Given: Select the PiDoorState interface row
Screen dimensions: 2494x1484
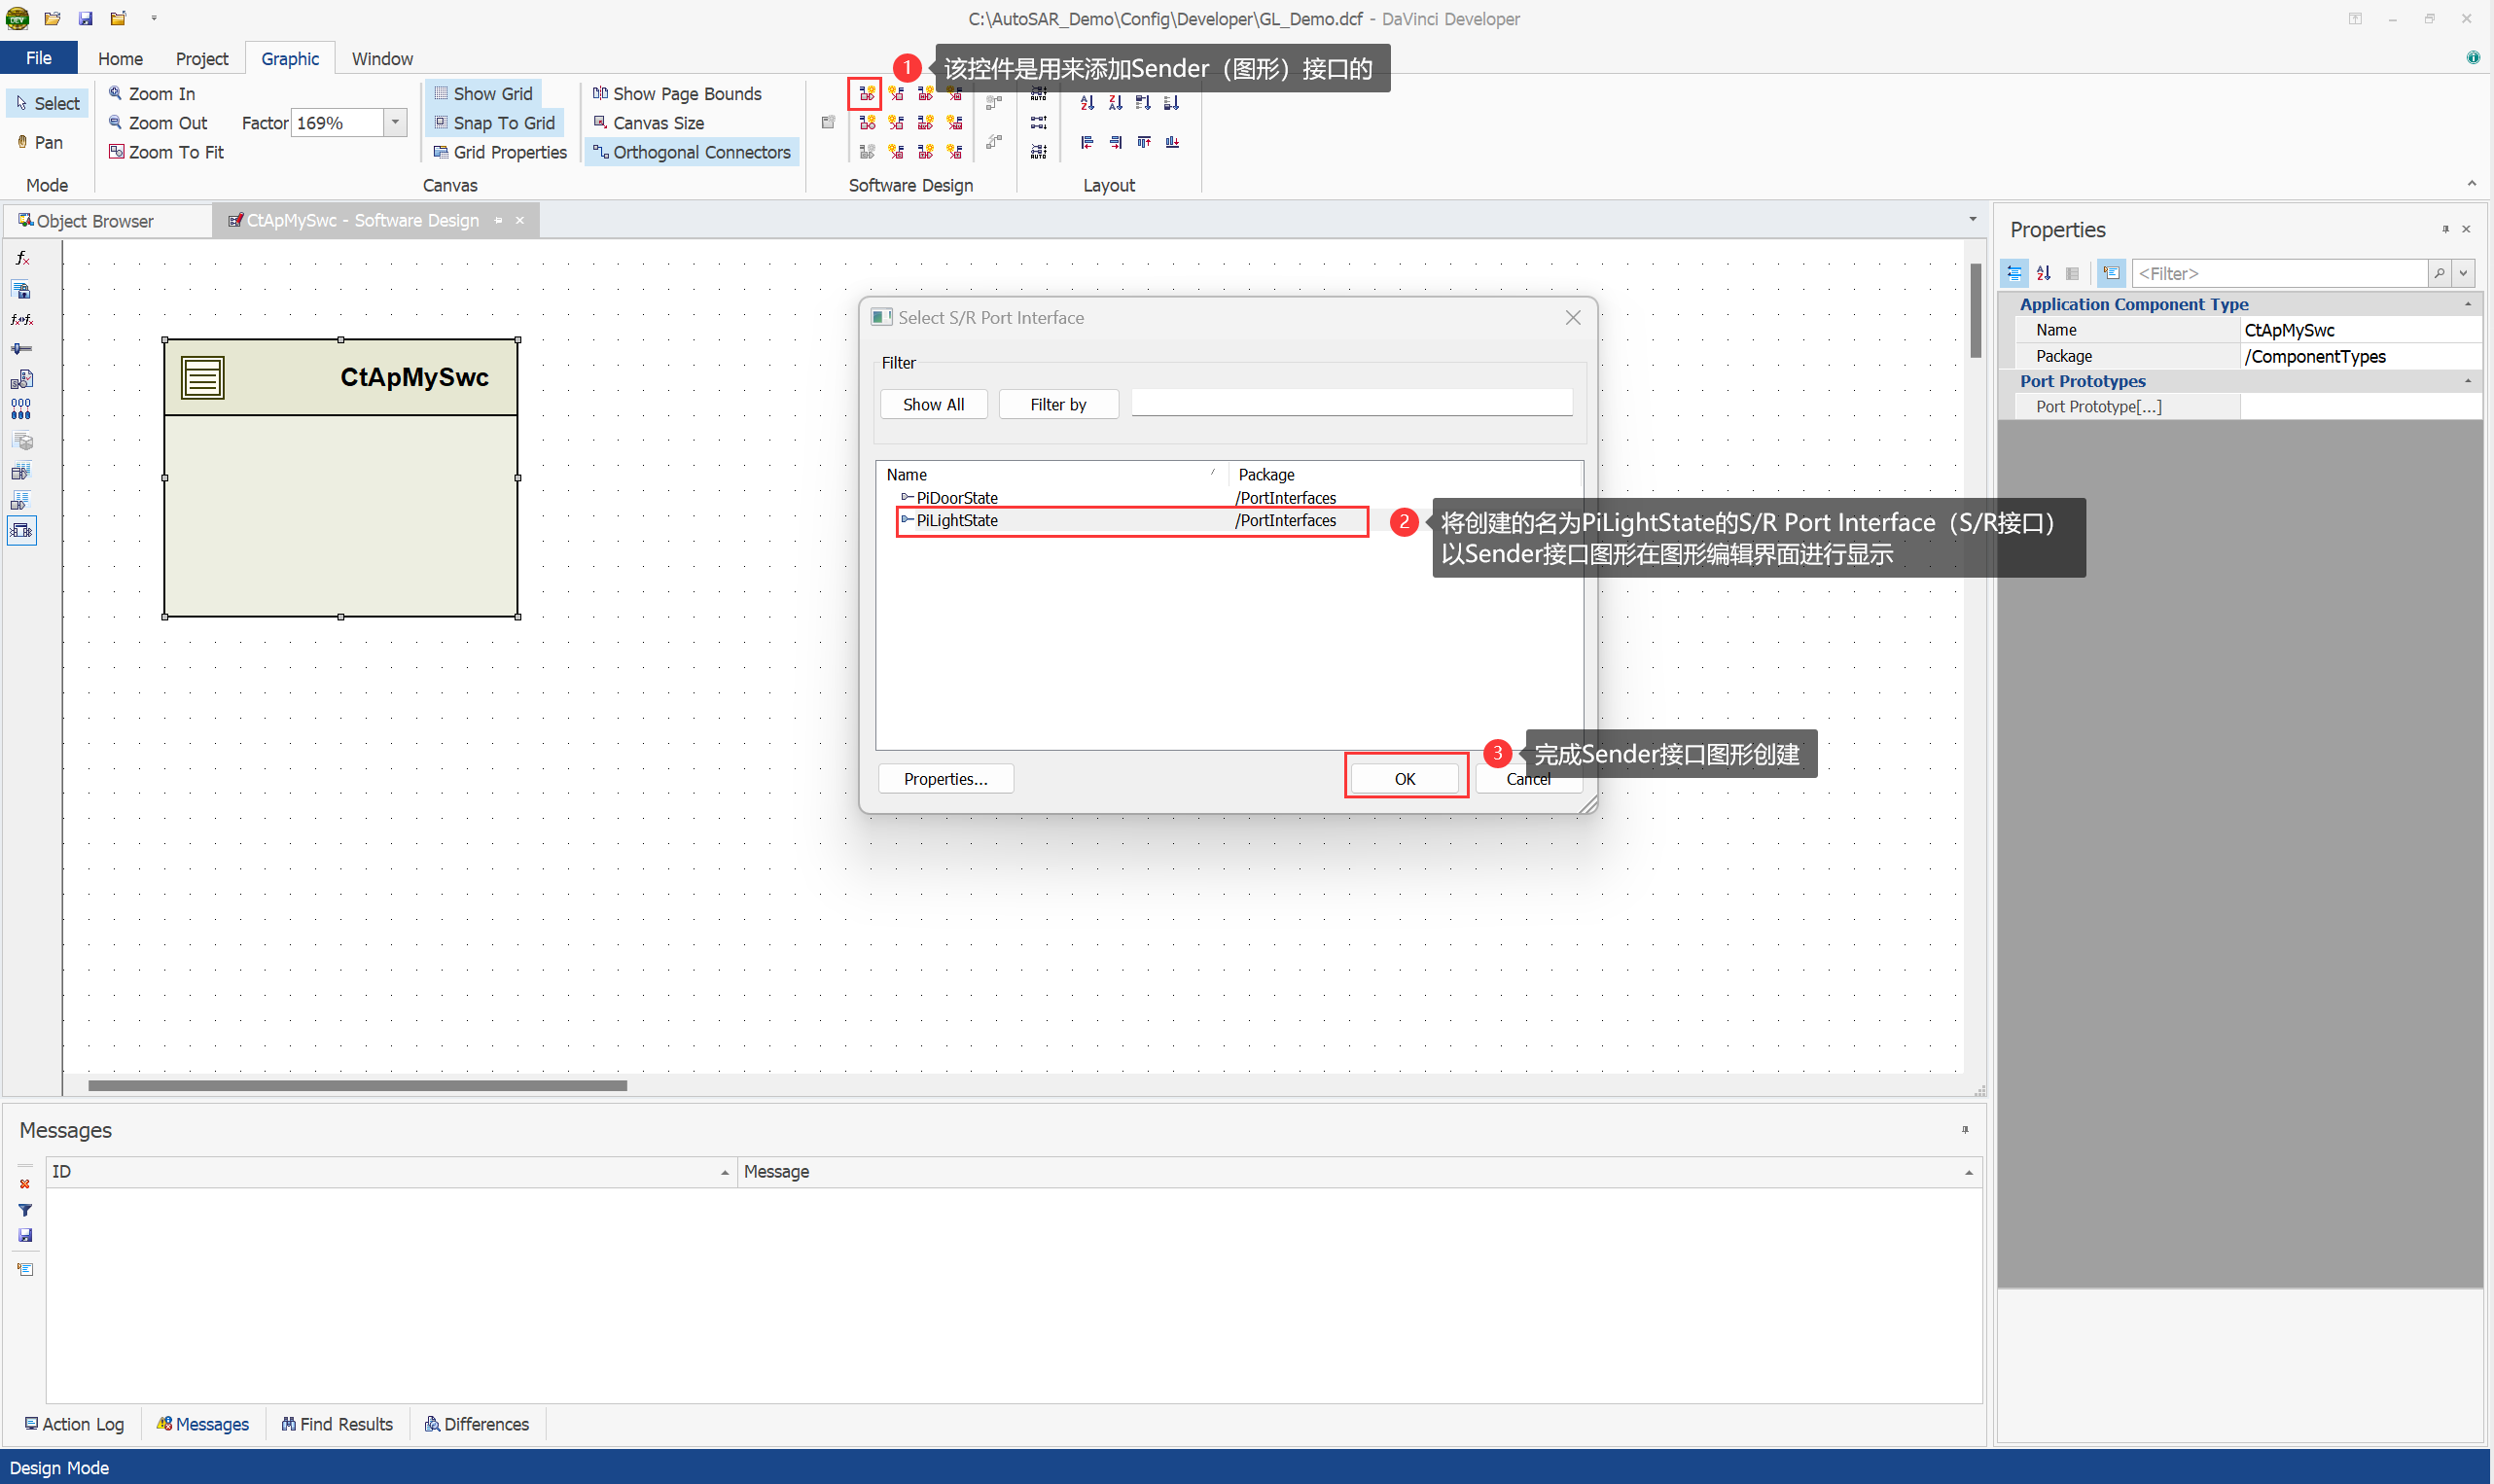Looking at the screenshot, I should coord(956,498).
